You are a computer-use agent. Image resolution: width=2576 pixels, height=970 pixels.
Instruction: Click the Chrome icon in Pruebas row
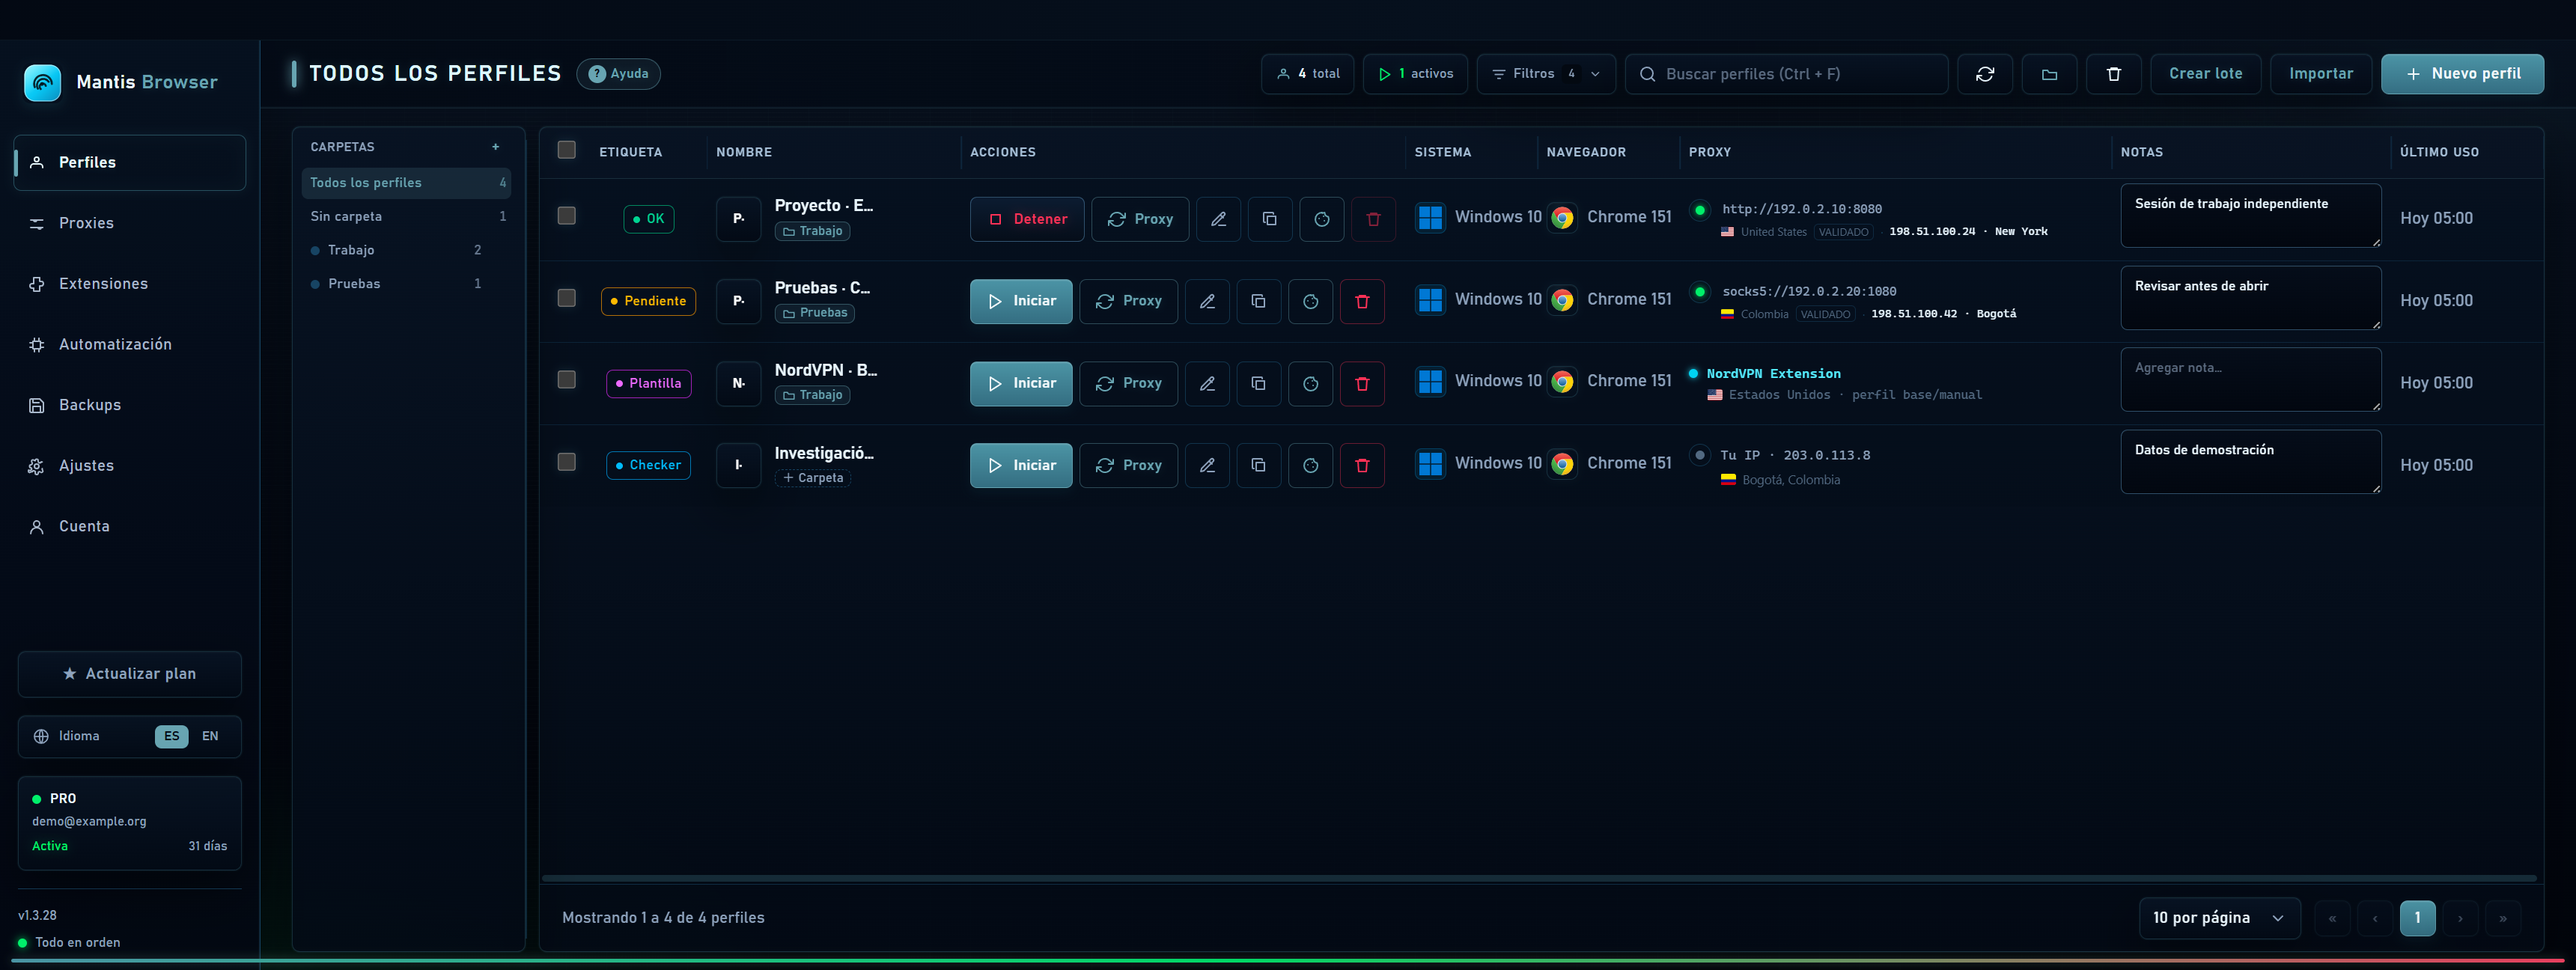(x=1562, y=300)
